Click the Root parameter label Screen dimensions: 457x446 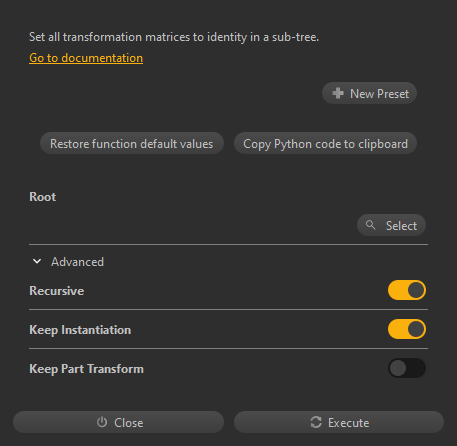[43, 197]
